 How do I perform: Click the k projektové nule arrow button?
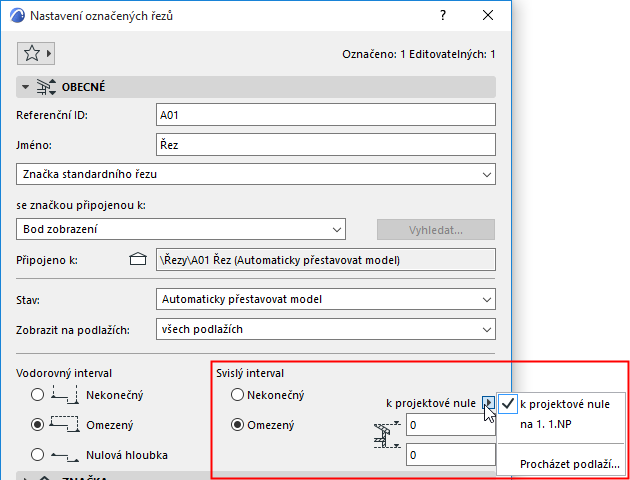[x=488, y=402]
